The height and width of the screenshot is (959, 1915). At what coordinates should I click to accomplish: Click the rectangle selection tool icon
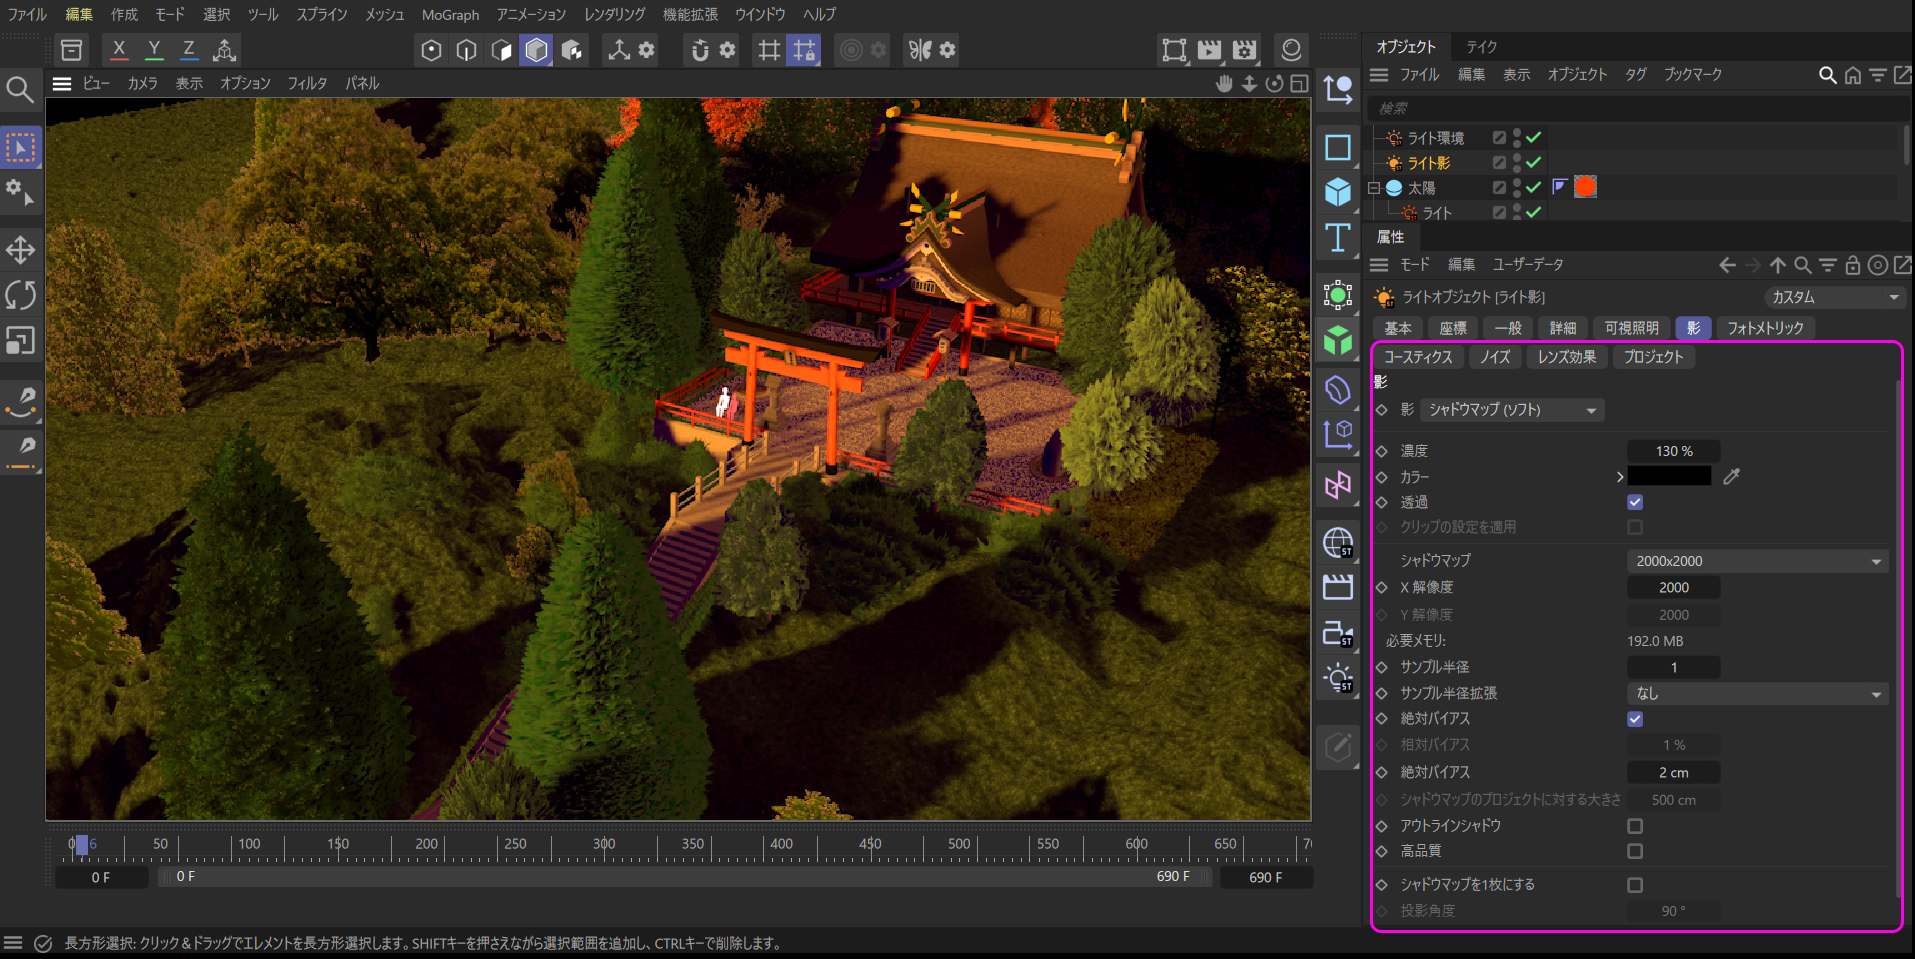[x=21, y=148]
